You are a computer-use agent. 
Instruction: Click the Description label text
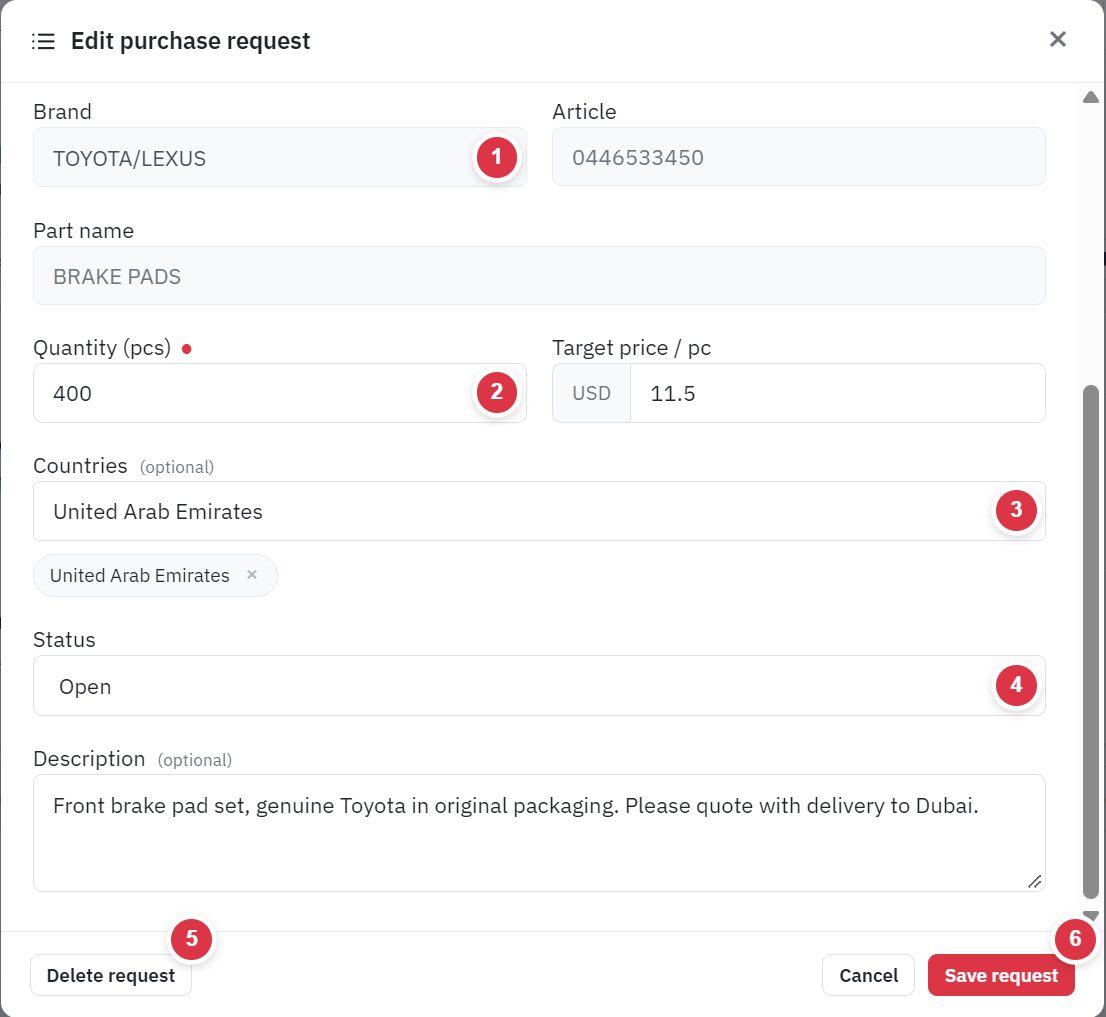tap(89, 759)
